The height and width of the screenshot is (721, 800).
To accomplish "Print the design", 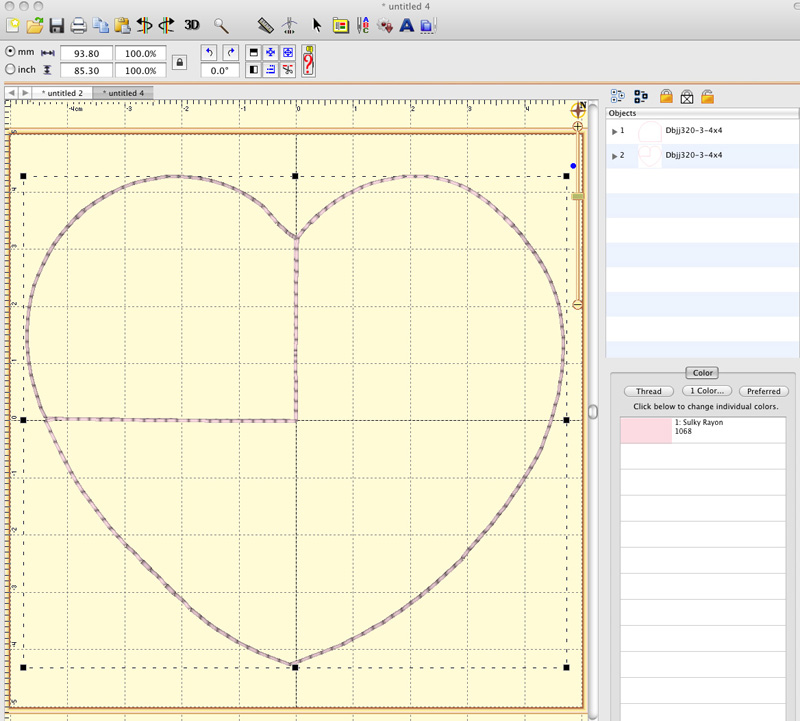I will click(78, 26).
